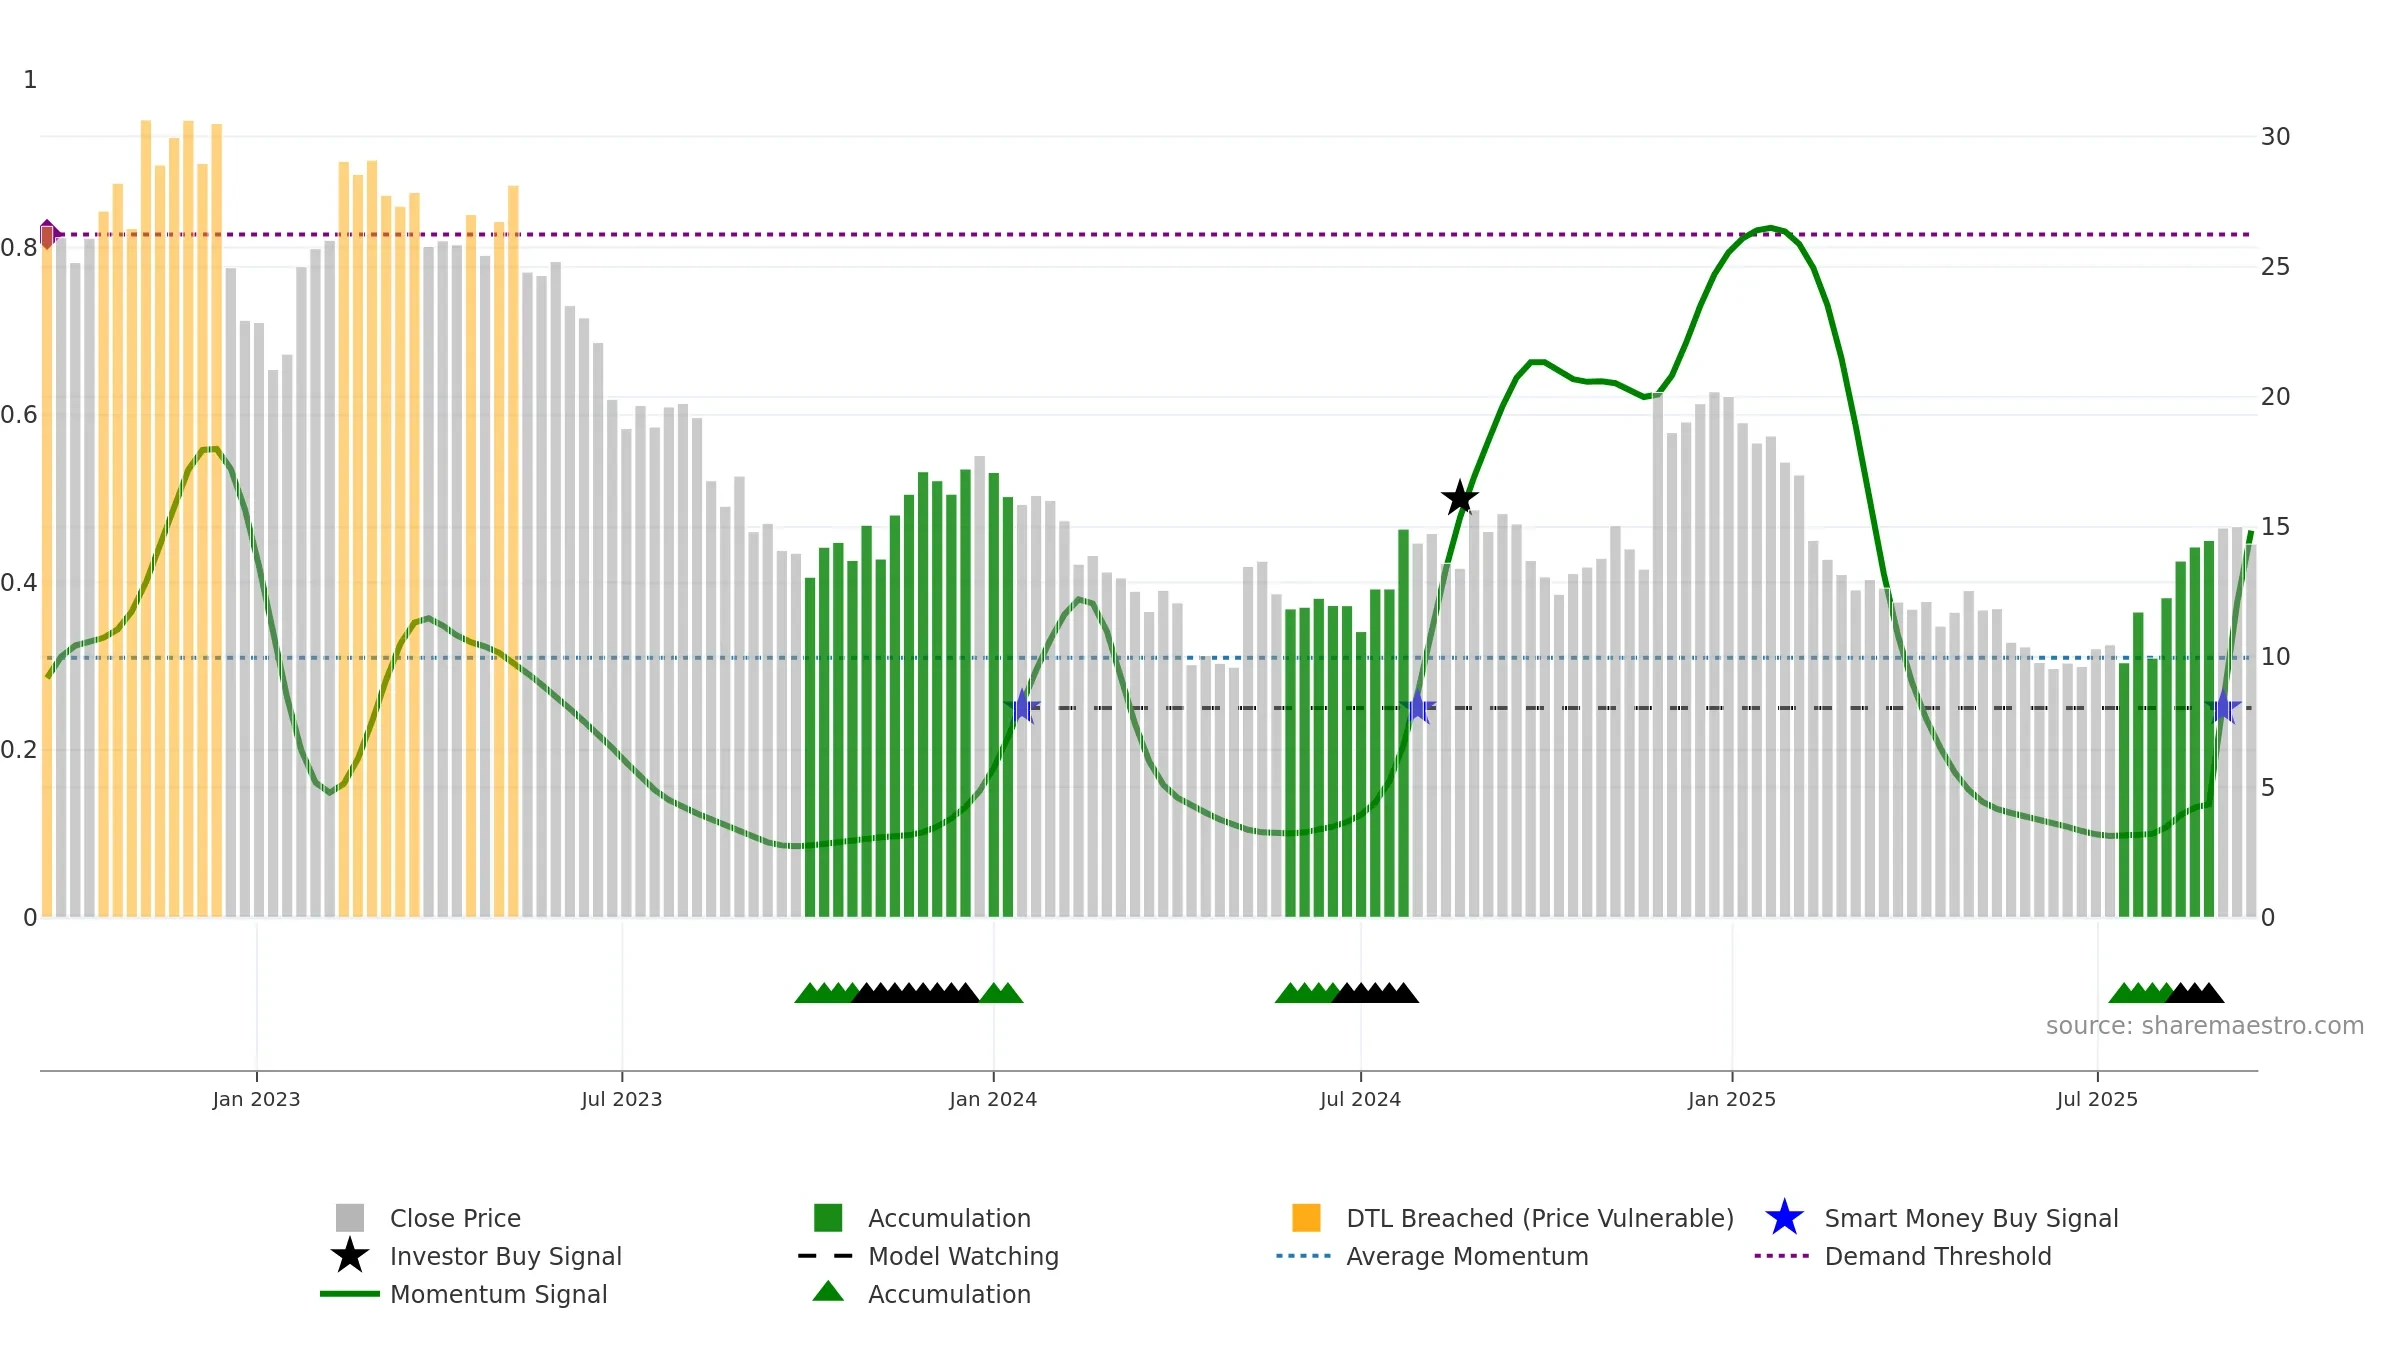
Task: Click the Momentum Signal peak near Jan 2025
Action: 1770,228
